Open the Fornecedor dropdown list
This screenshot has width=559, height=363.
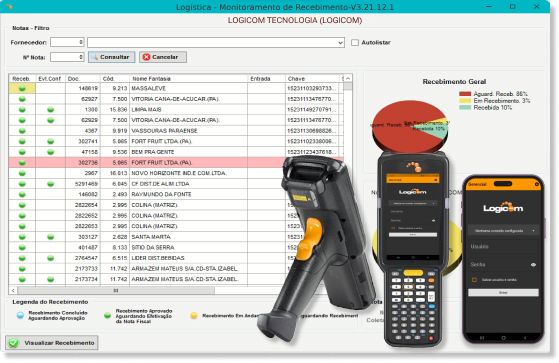(340, 43)
